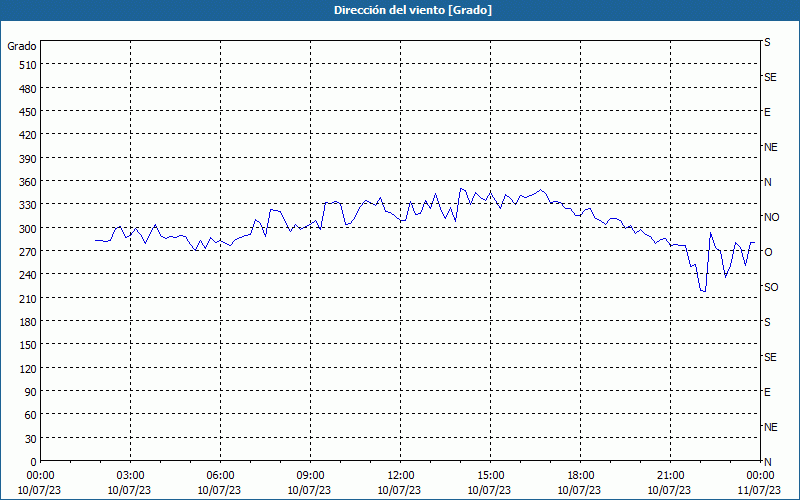Pick the 390 degree axis label
The width and height of the screenshot is (800, 500).
[28, 159]
